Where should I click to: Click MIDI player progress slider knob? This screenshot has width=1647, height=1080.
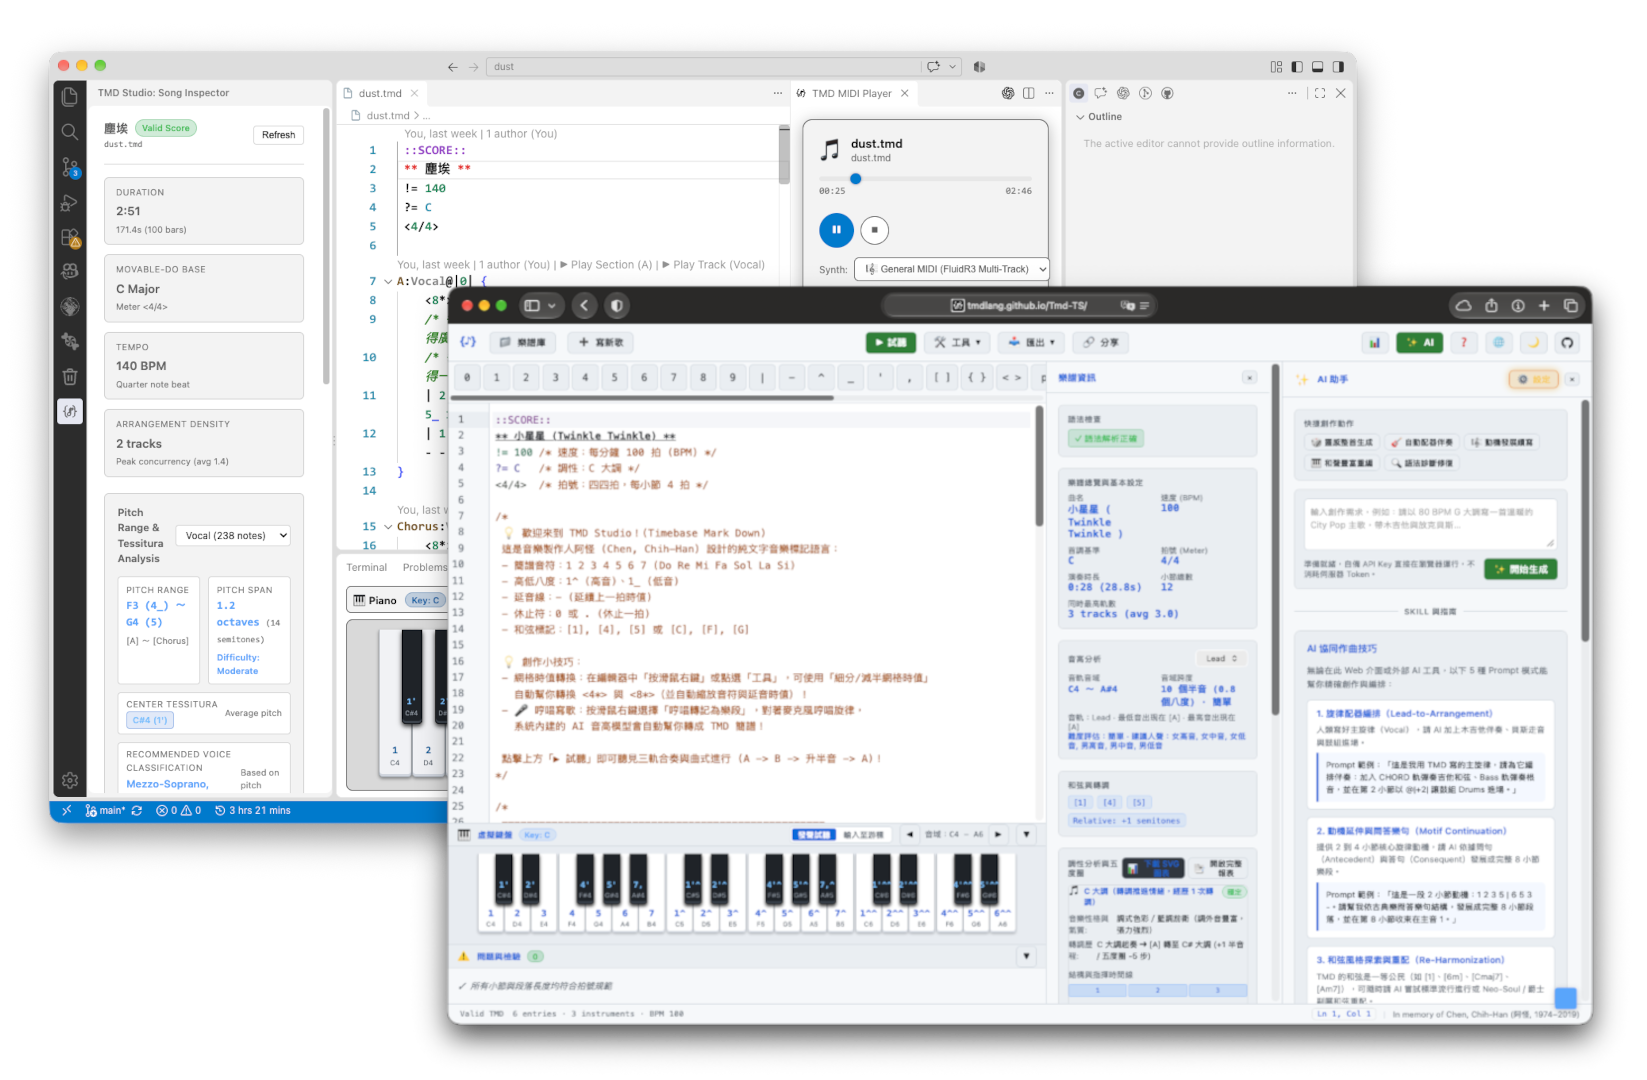(856, 179)
